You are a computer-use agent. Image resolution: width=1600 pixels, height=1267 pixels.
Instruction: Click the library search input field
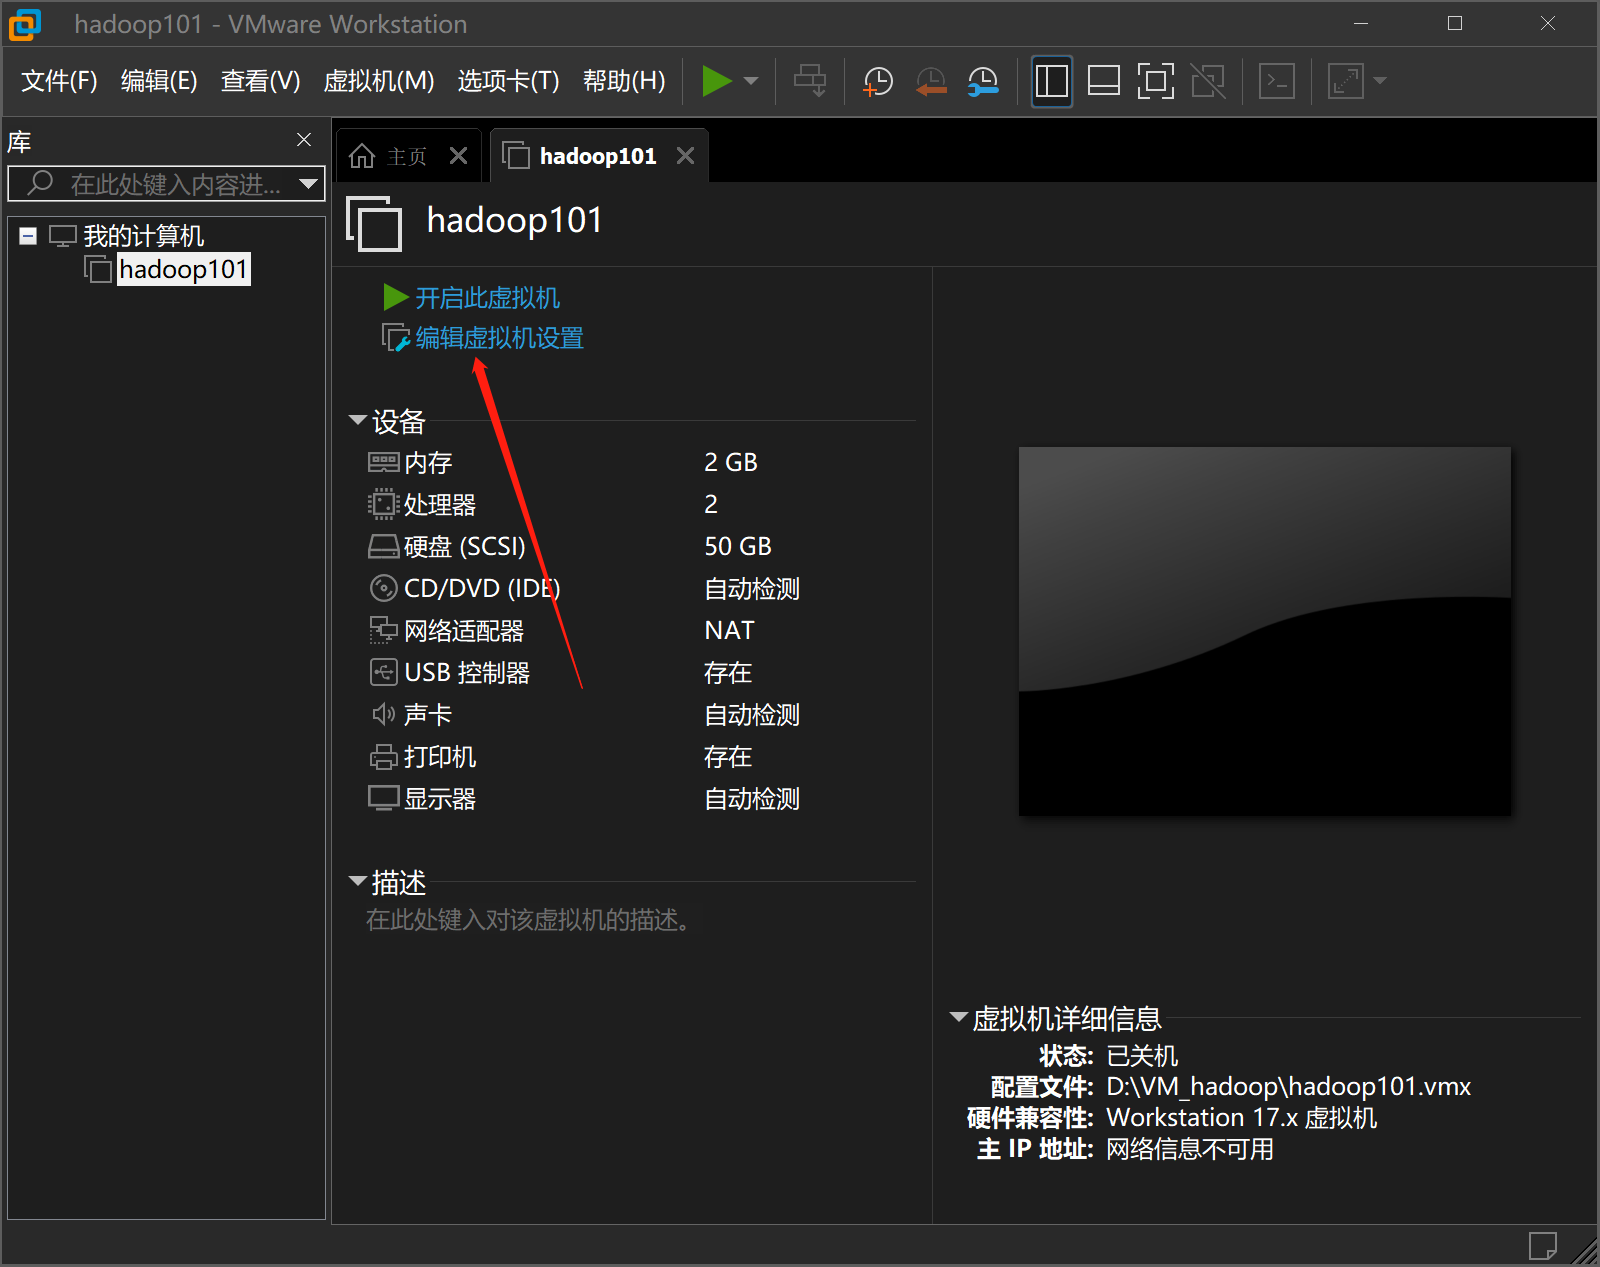[165, 184]
